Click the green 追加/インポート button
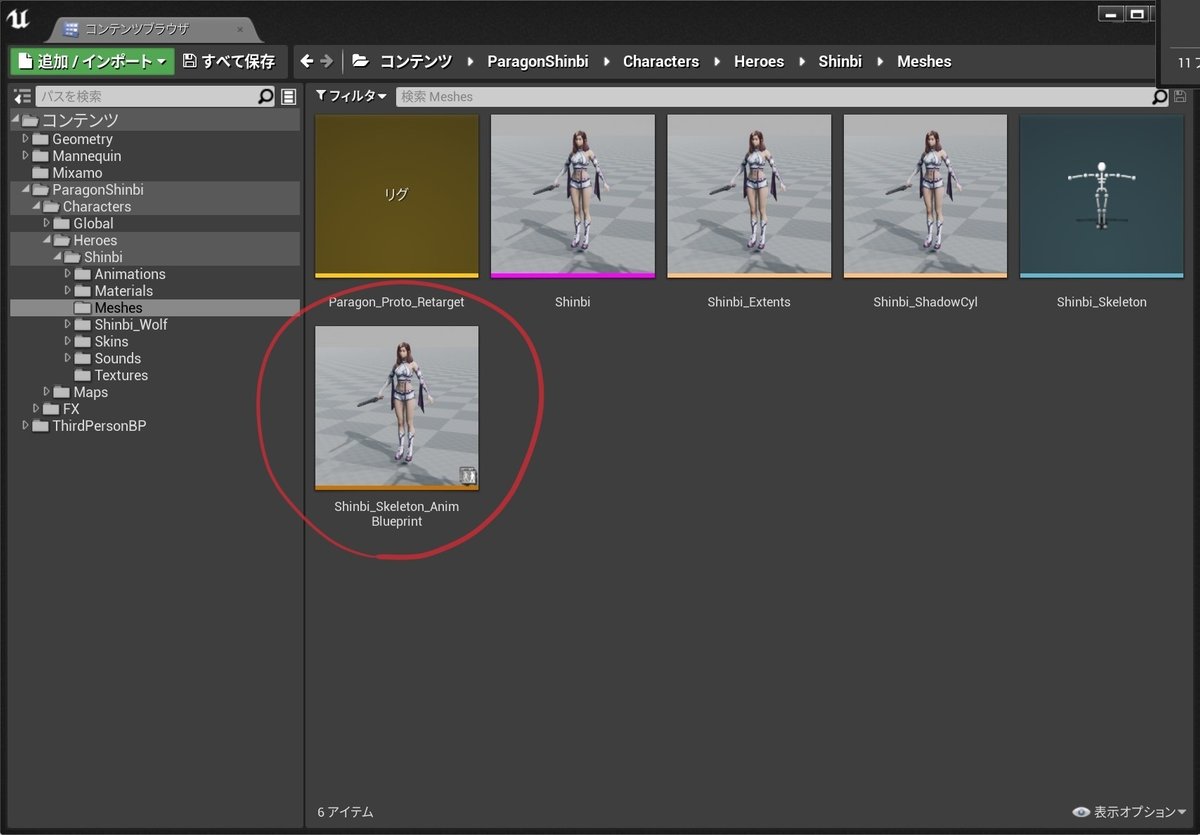 click(x=90, y=61)
